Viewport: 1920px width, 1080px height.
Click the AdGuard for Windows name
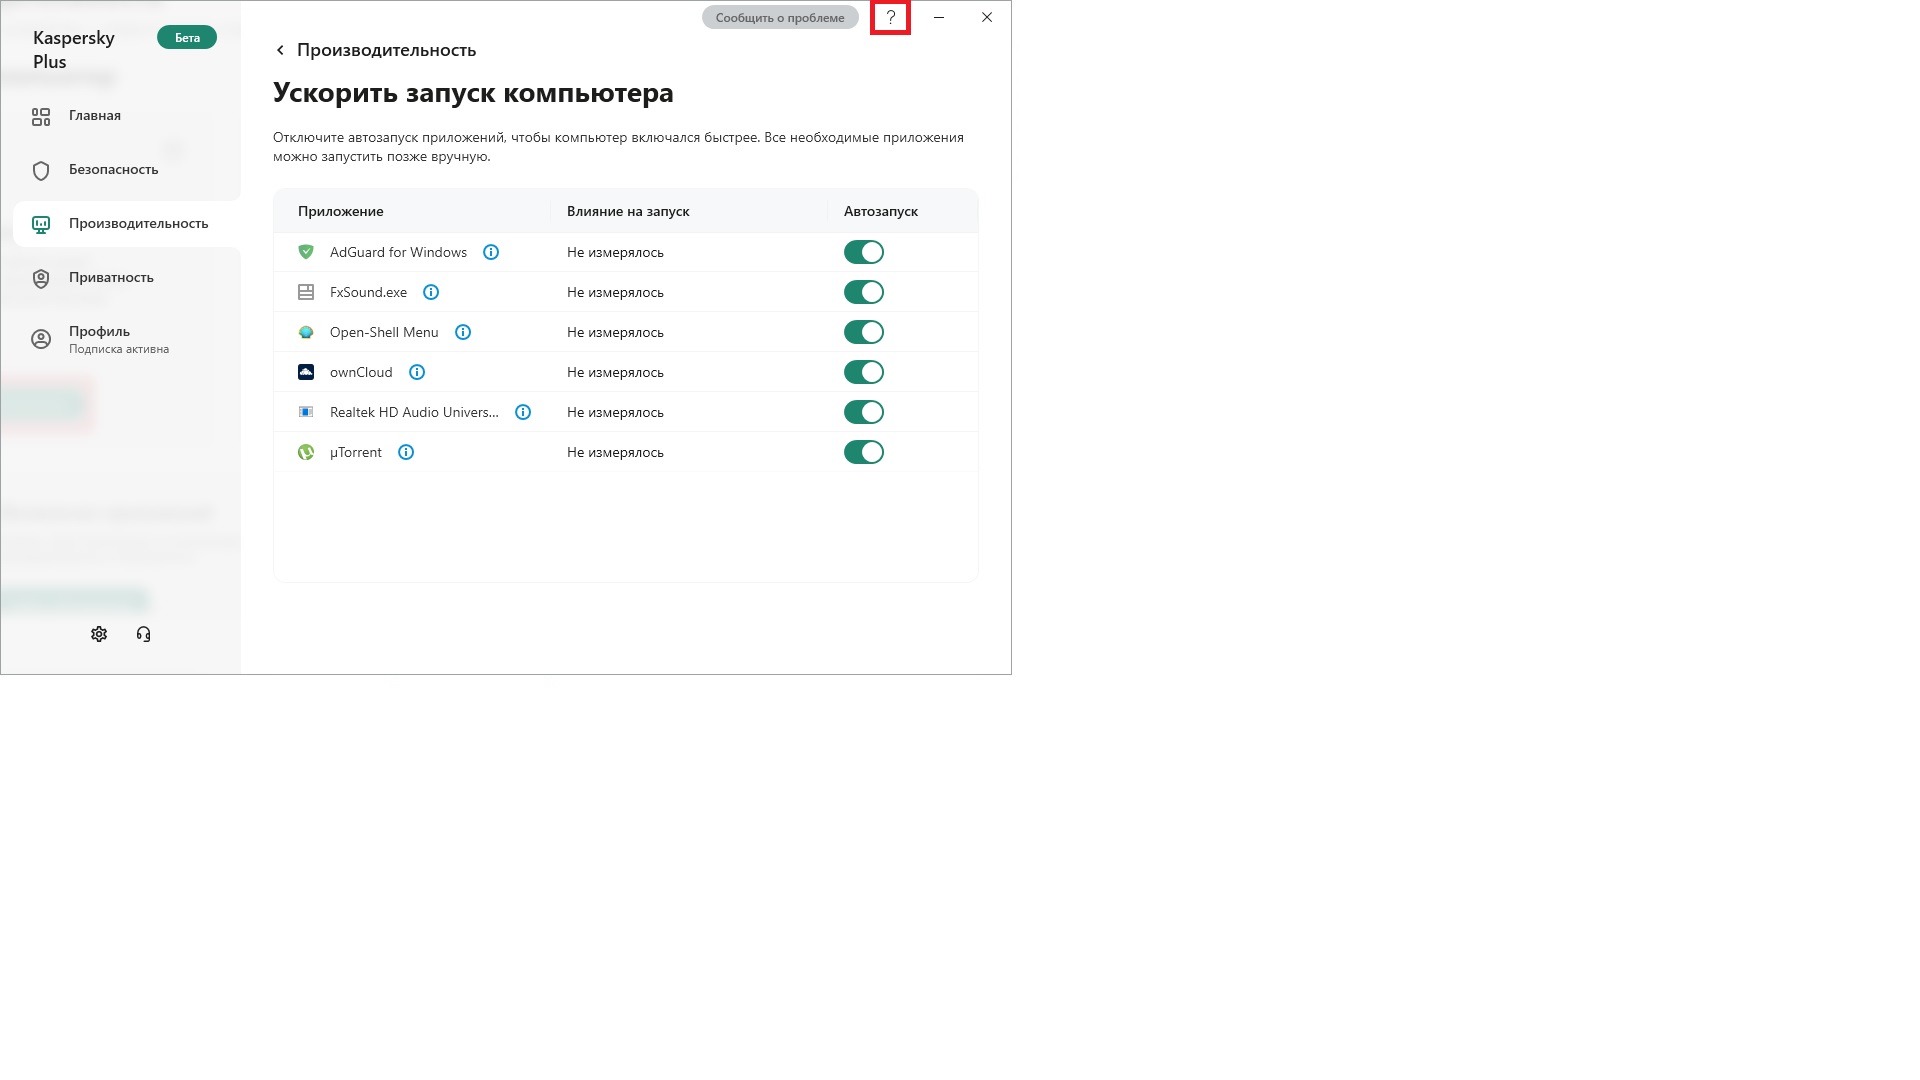[x=398, y=252]
